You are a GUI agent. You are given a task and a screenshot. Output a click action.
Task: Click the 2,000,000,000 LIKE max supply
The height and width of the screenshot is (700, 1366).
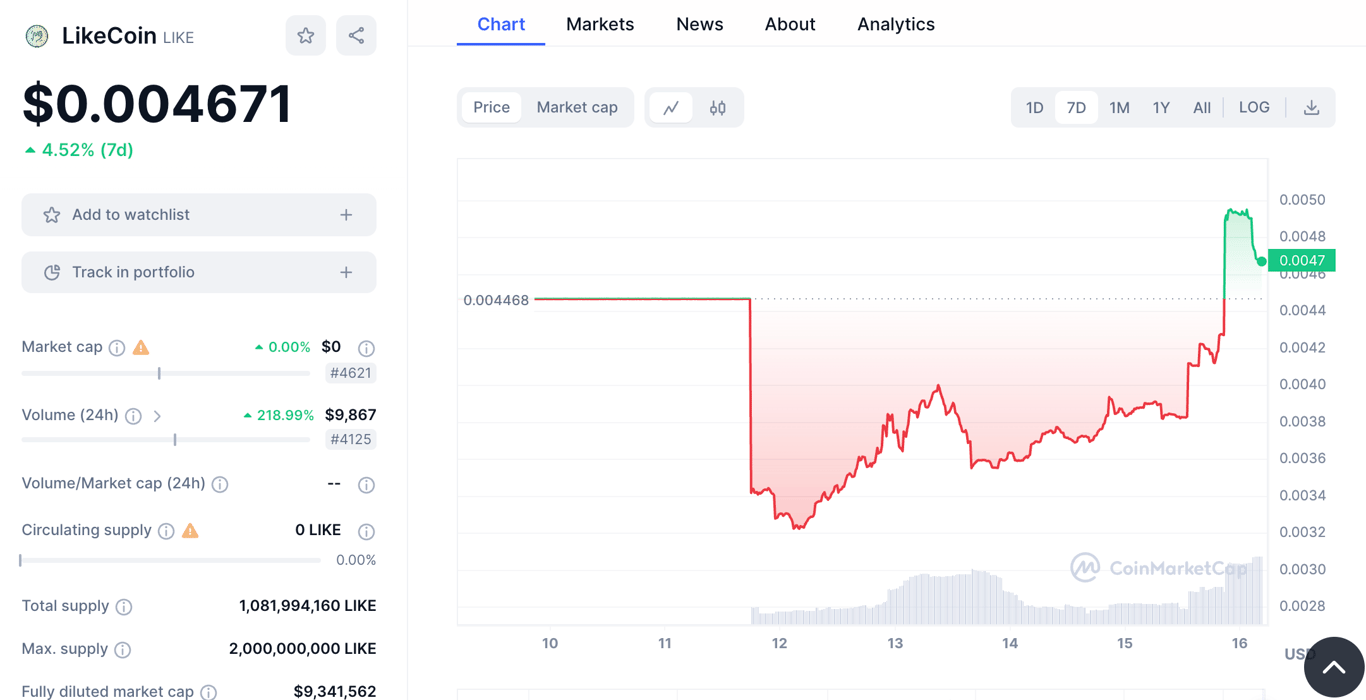click(303, 649)
